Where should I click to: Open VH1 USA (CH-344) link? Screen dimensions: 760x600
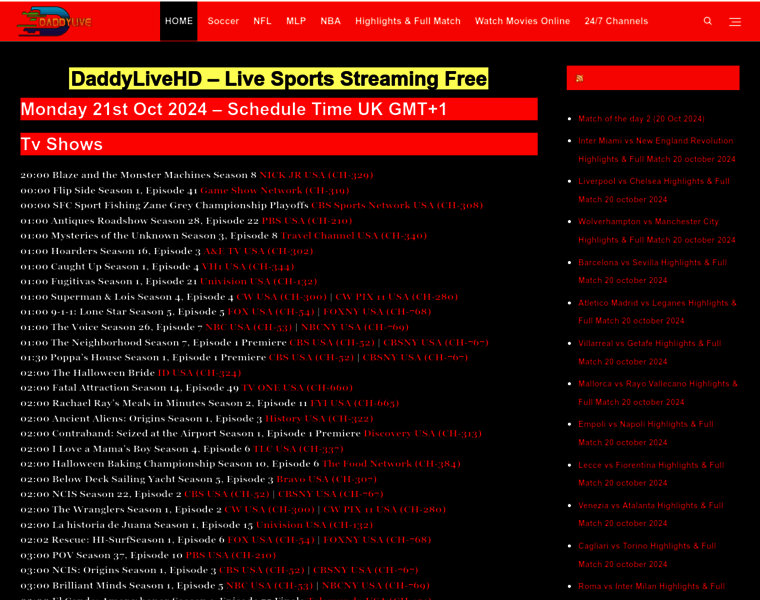(248, 267)
